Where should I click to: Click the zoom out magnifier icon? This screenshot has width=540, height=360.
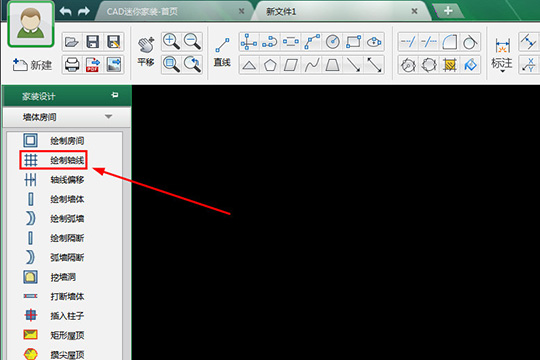(192, 42)
